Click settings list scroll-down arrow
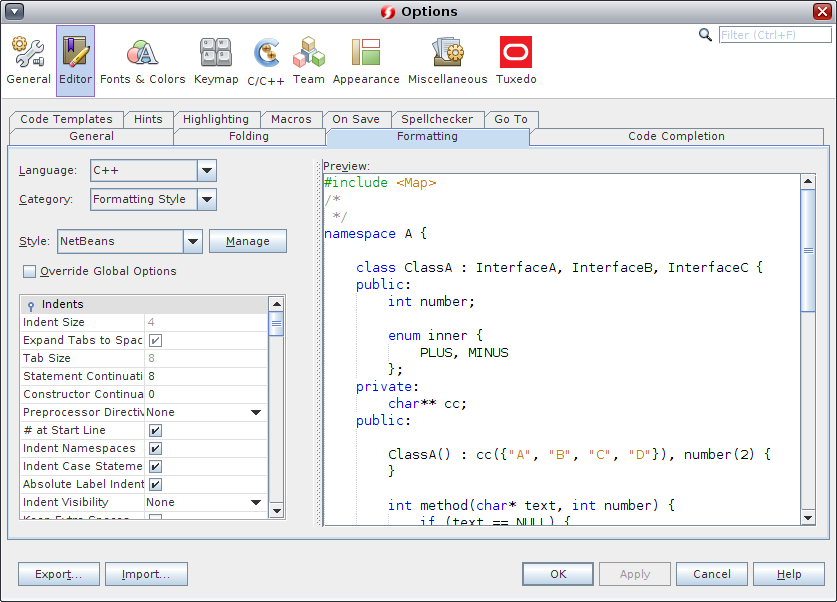The height and width of the screenshot is (602, 837). [276, 511]
